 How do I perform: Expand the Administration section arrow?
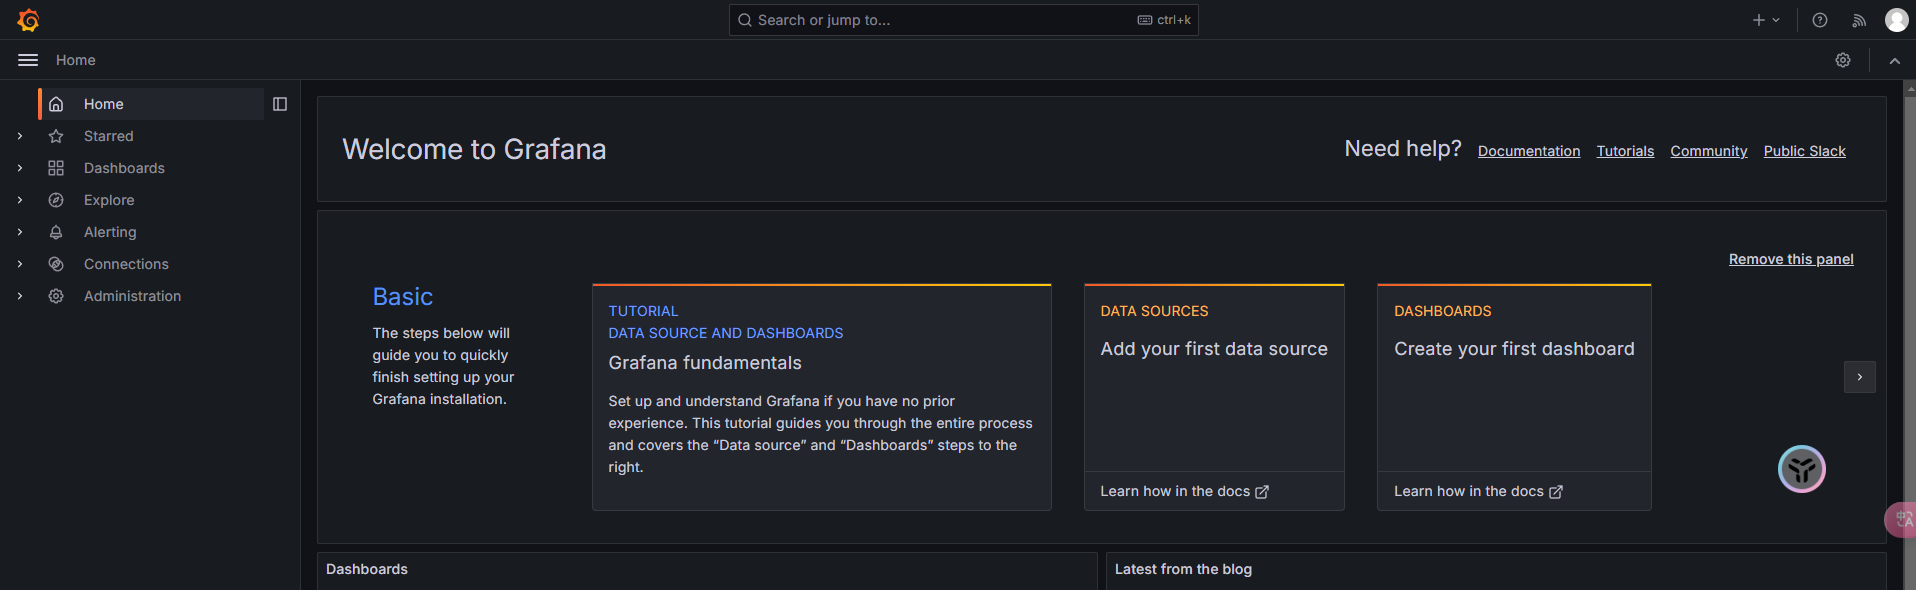pyautogui.click(x=20, y=296)
